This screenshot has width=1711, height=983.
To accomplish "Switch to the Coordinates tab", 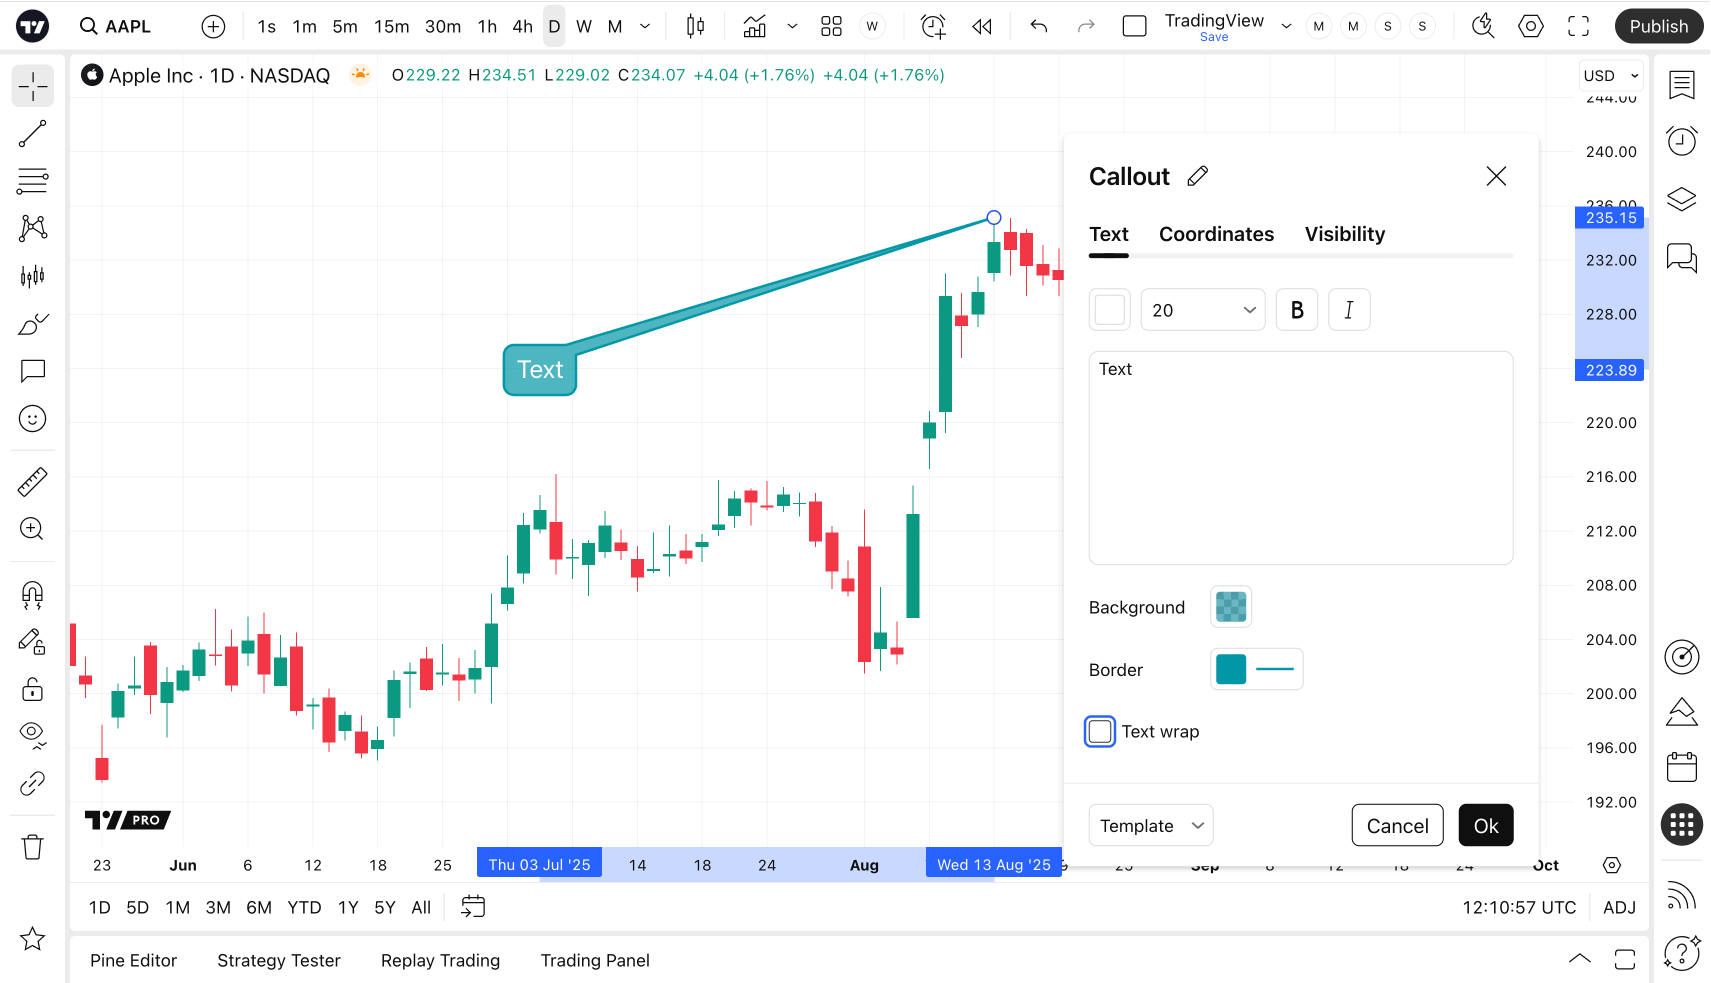I will pos(1216,234).
